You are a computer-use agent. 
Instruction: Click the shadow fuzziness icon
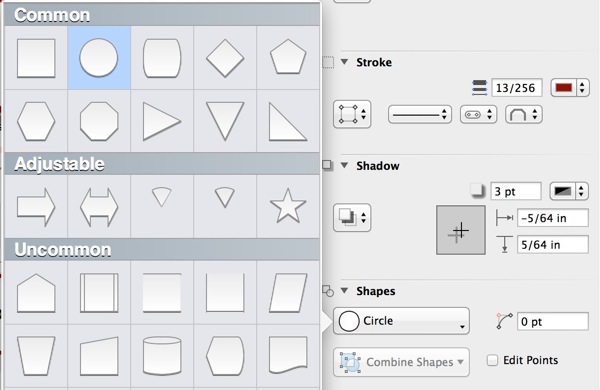[x=477, y=191]
